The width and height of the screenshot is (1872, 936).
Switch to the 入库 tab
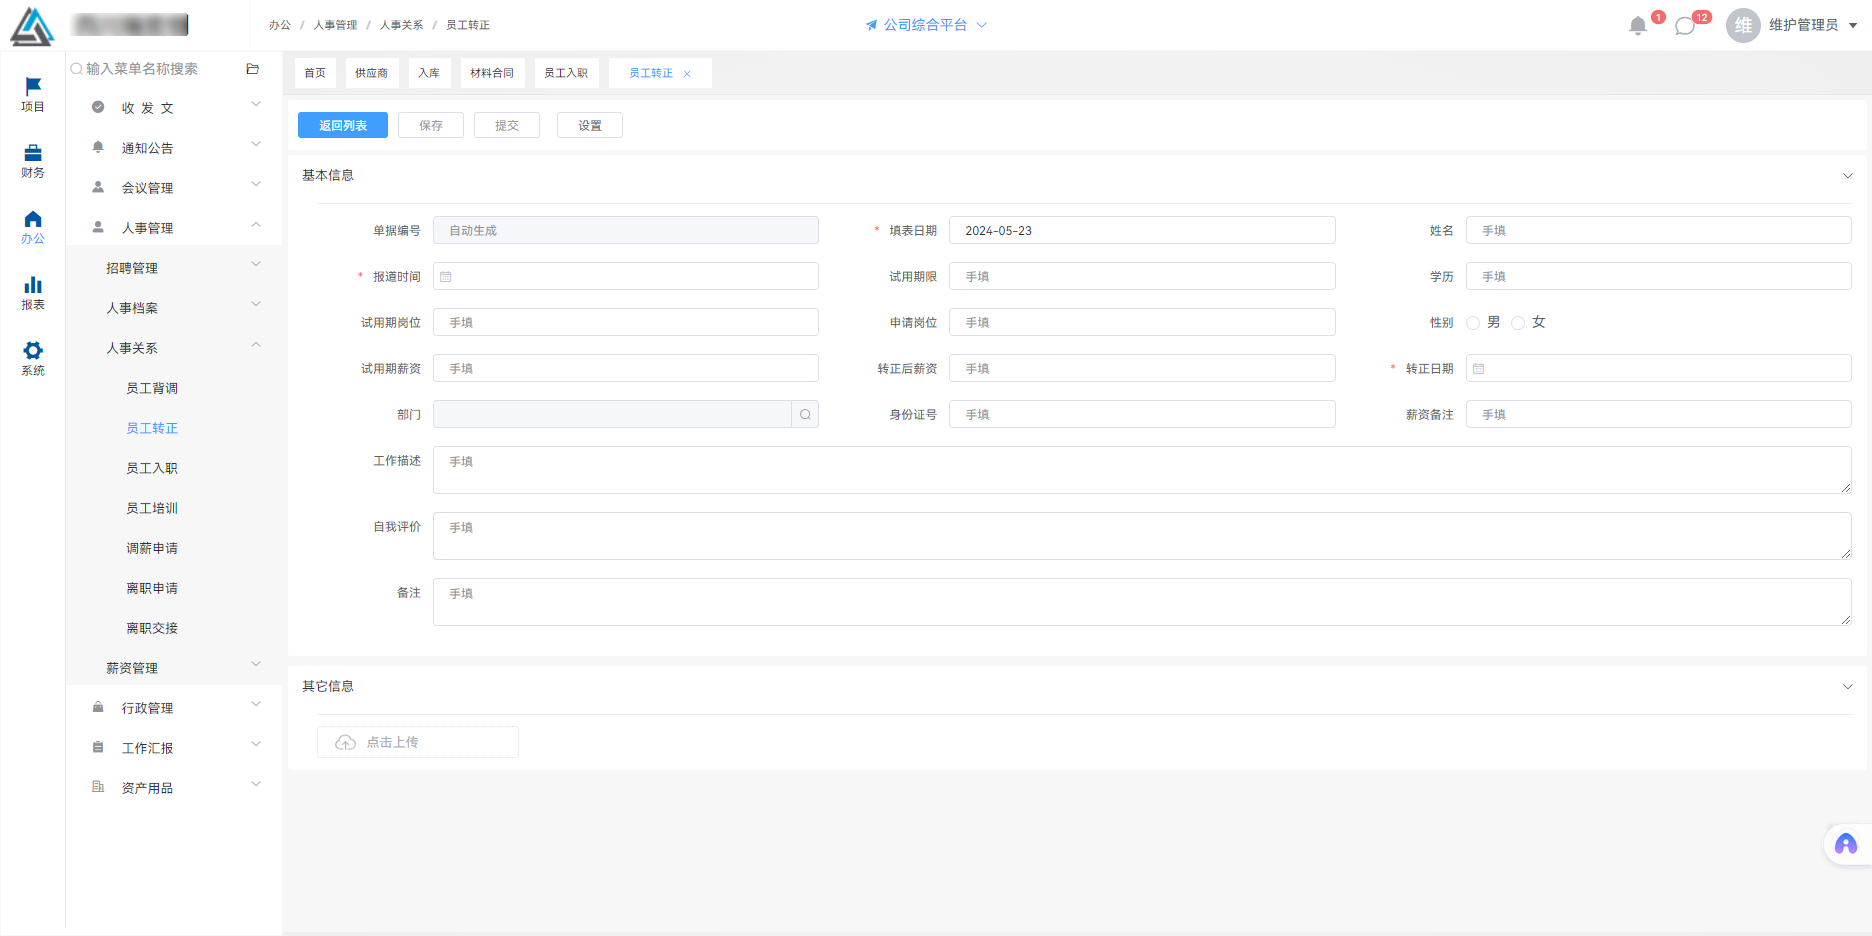[x=429, y=73]
